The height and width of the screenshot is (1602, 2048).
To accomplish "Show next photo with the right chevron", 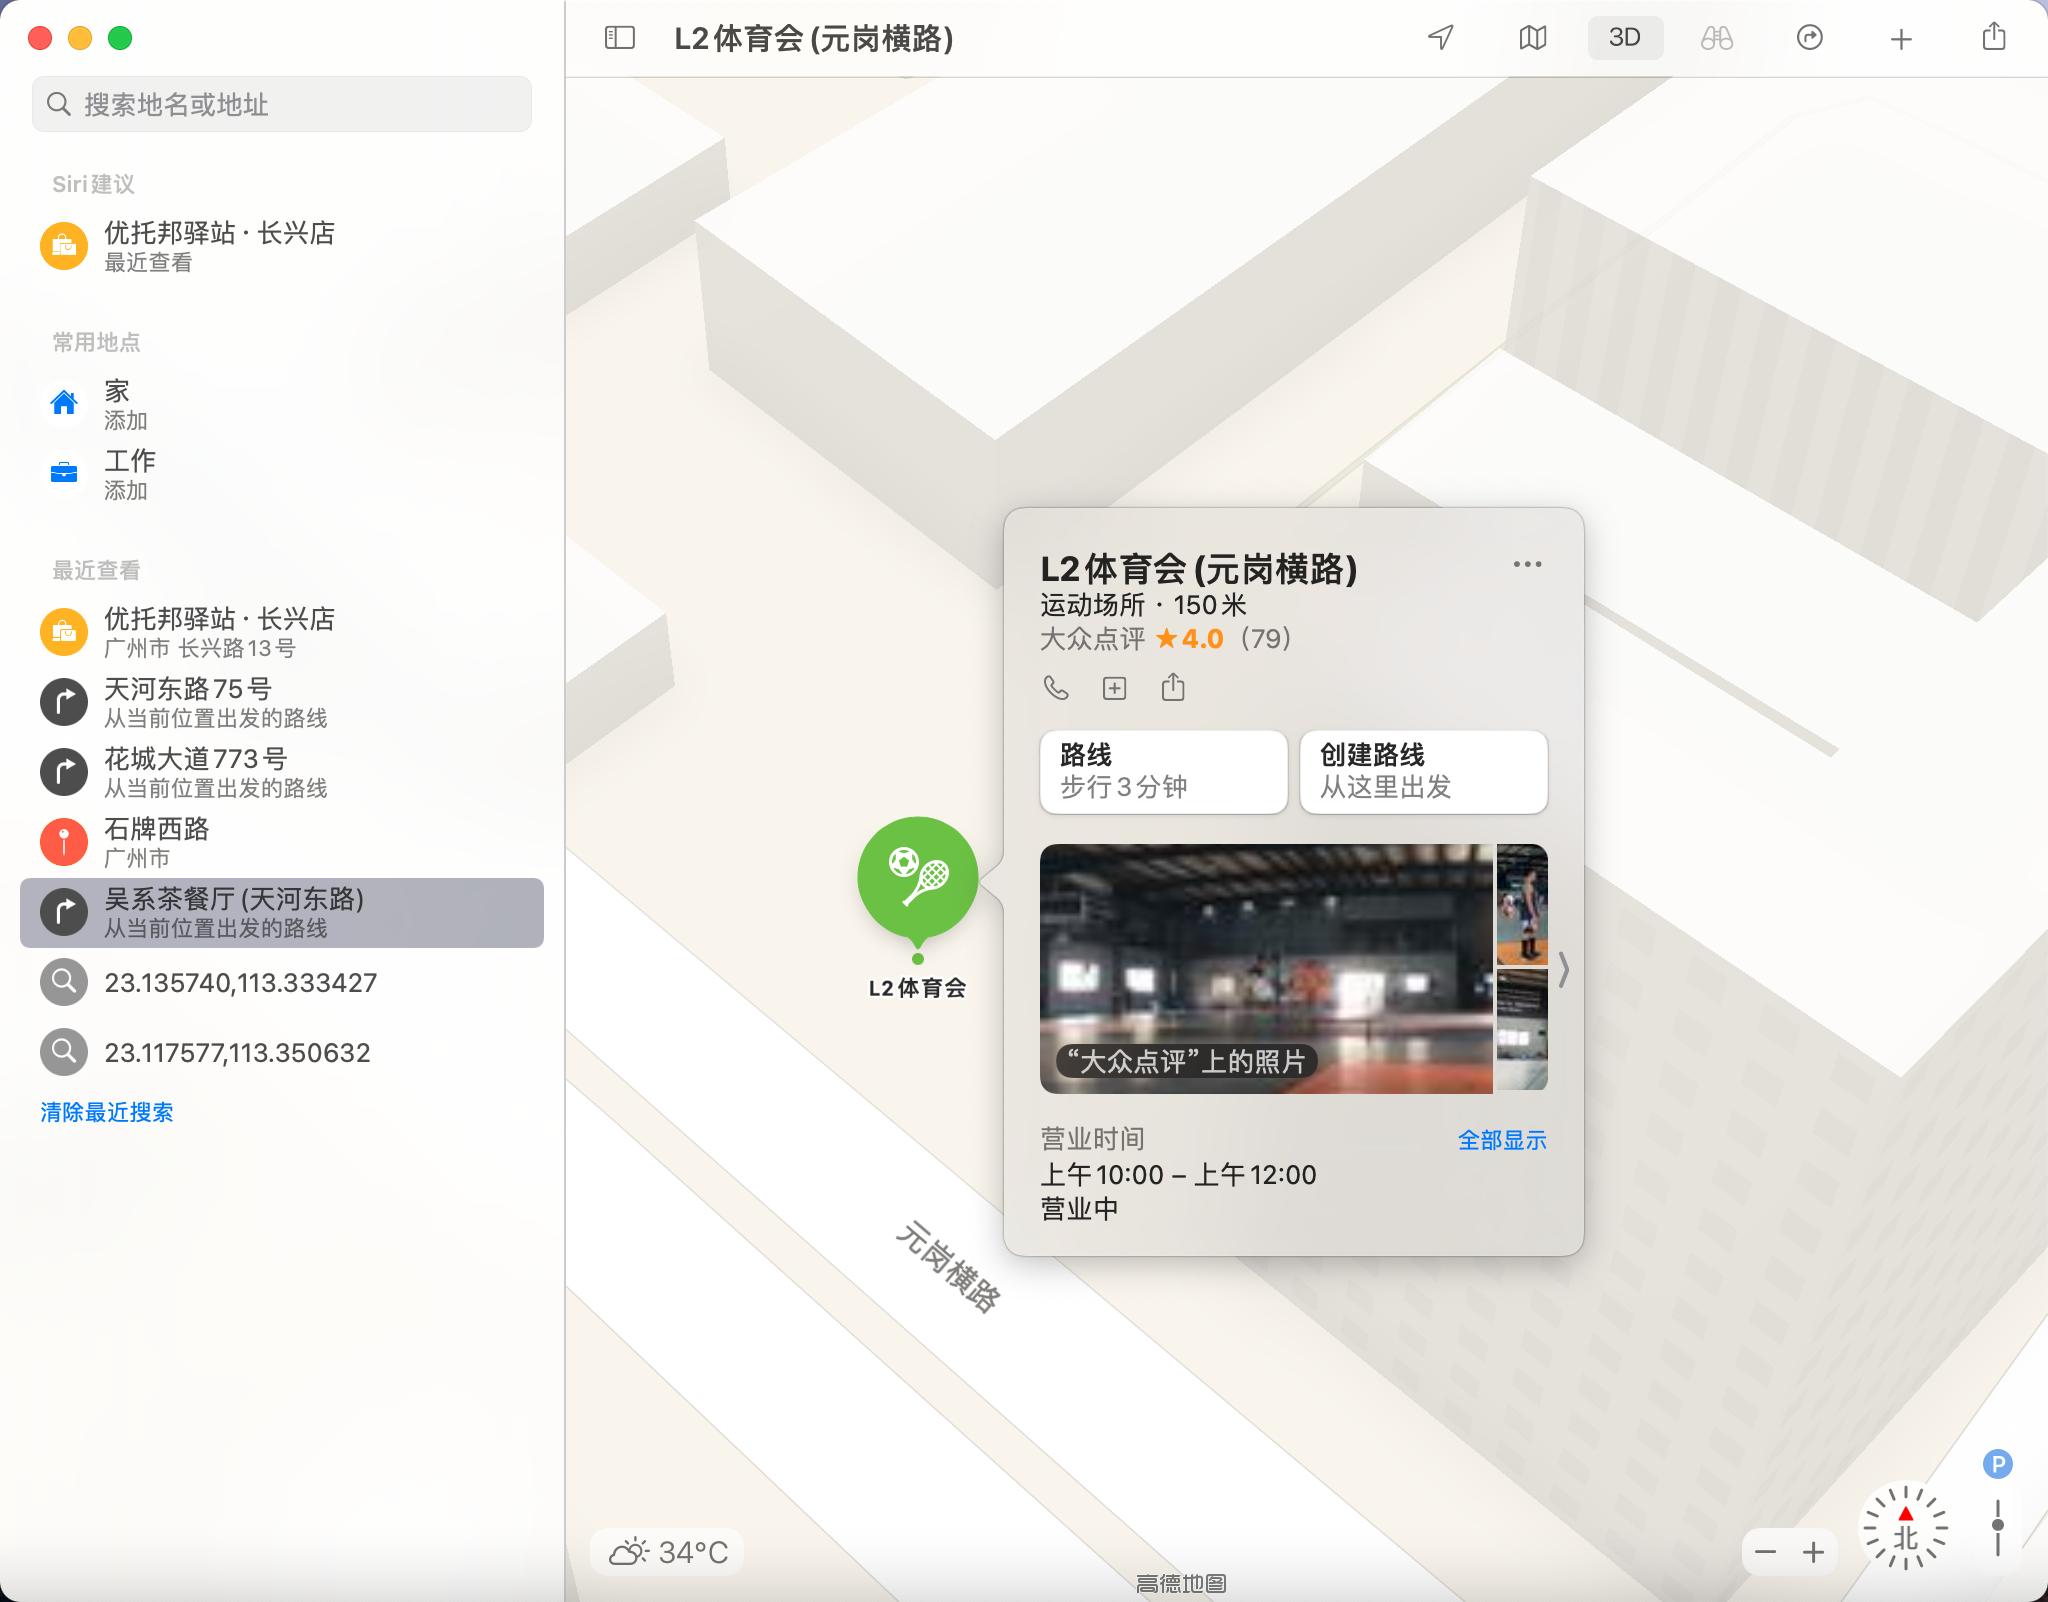I will pyautogui.click(x=1563, y=969).
